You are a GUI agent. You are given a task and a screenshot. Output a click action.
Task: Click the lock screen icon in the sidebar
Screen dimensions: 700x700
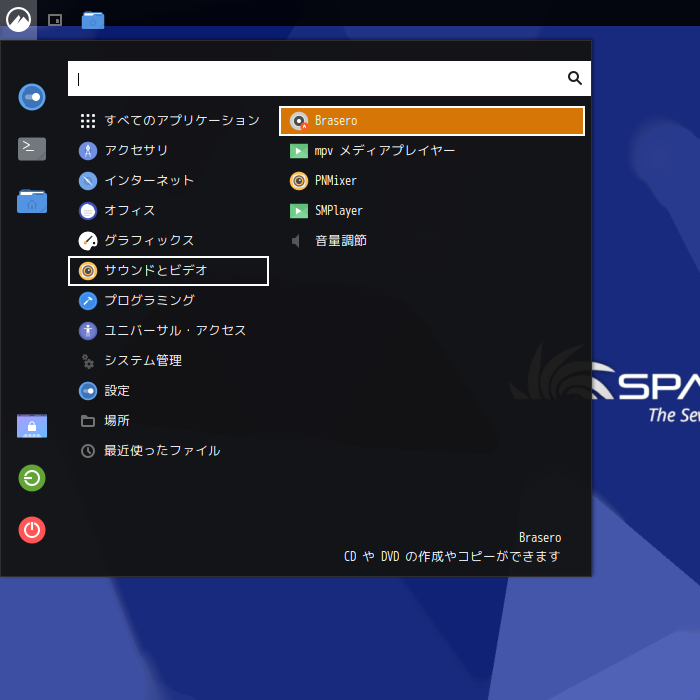[32, 426]
